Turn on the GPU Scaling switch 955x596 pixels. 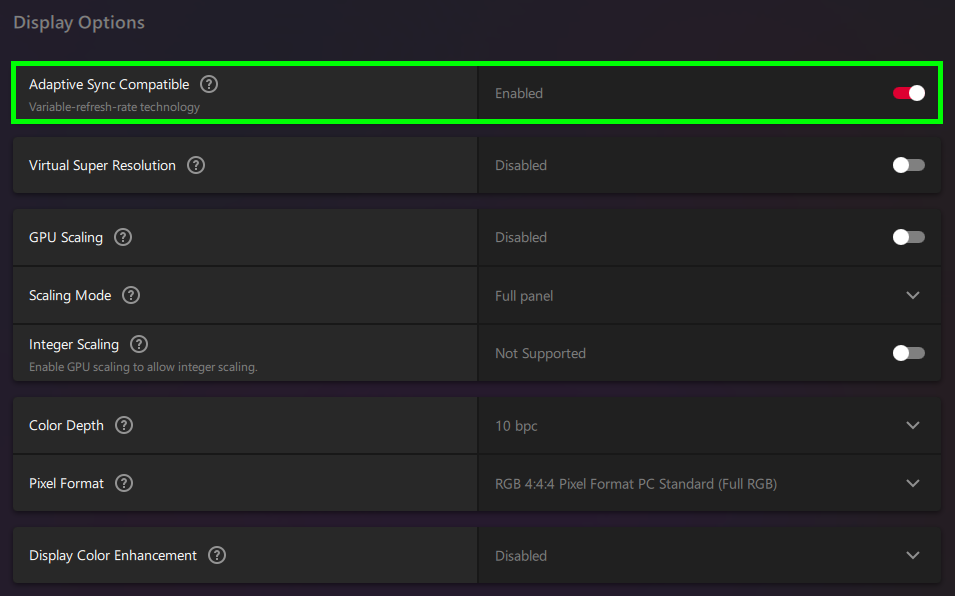[908, 237]
